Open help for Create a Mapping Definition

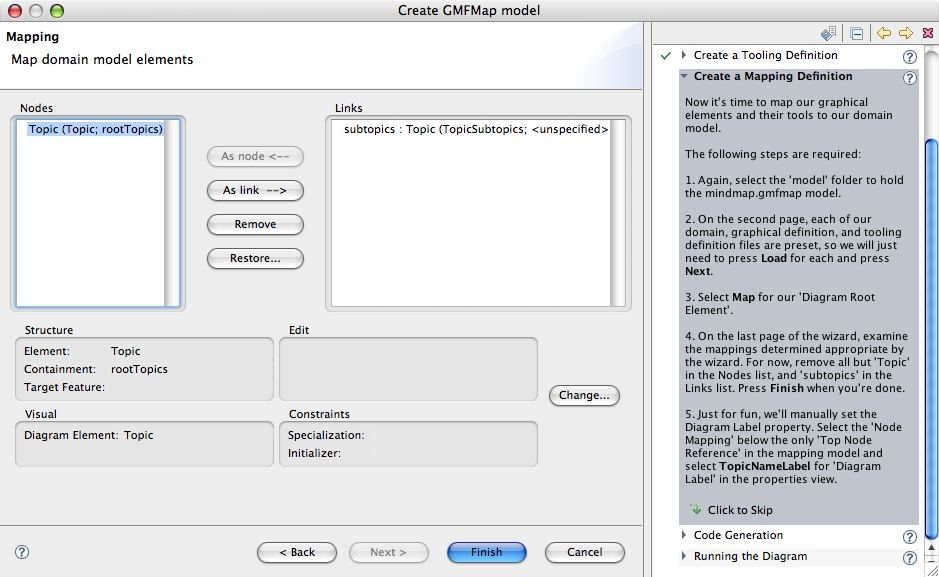click(910, 78)
